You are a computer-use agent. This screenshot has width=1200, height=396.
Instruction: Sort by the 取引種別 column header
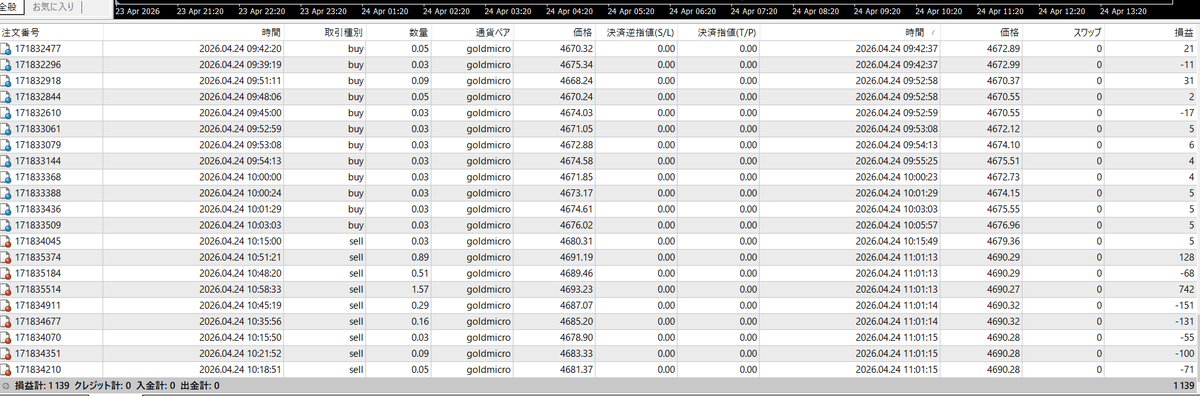(343, 33)
